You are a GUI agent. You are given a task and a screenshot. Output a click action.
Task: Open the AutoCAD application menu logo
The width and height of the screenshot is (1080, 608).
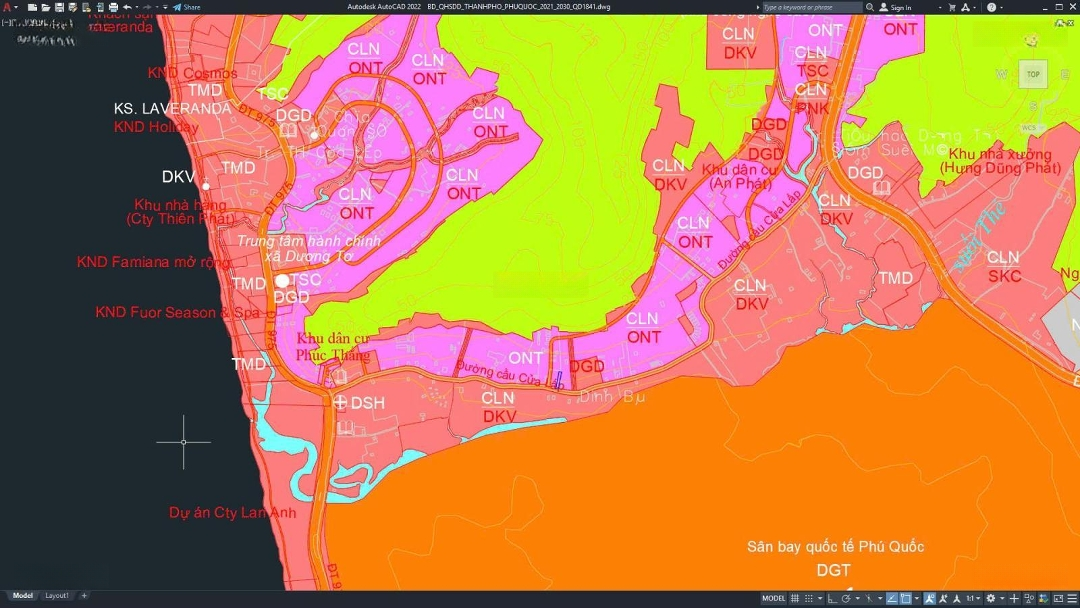(x=7, y=7)
